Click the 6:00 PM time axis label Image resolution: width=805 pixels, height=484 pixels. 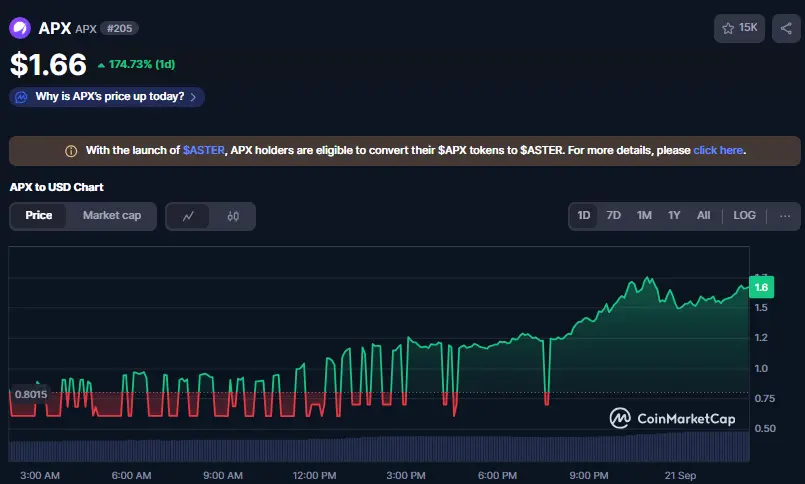(497, 476)
